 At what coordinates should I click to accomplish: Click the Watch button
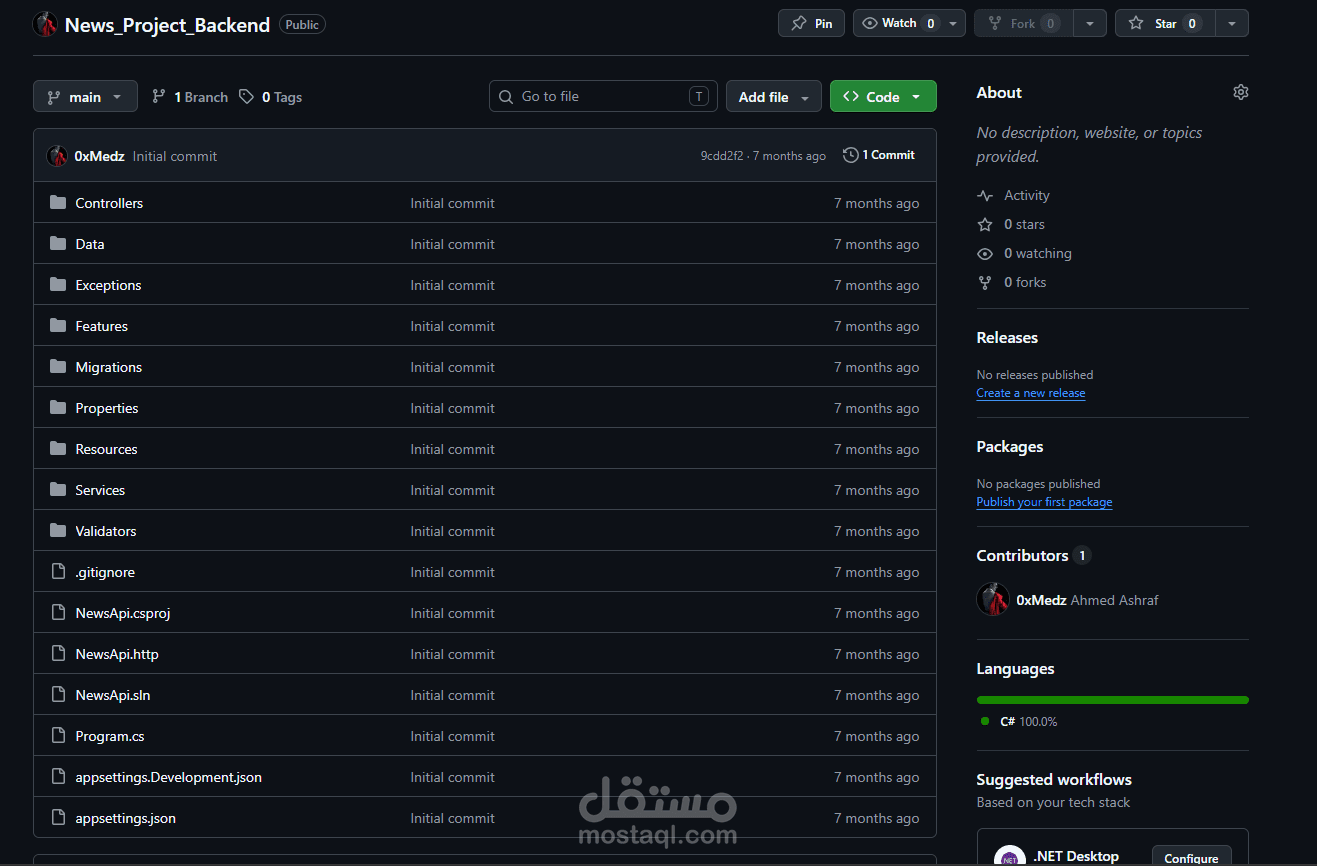click(898, 23)
